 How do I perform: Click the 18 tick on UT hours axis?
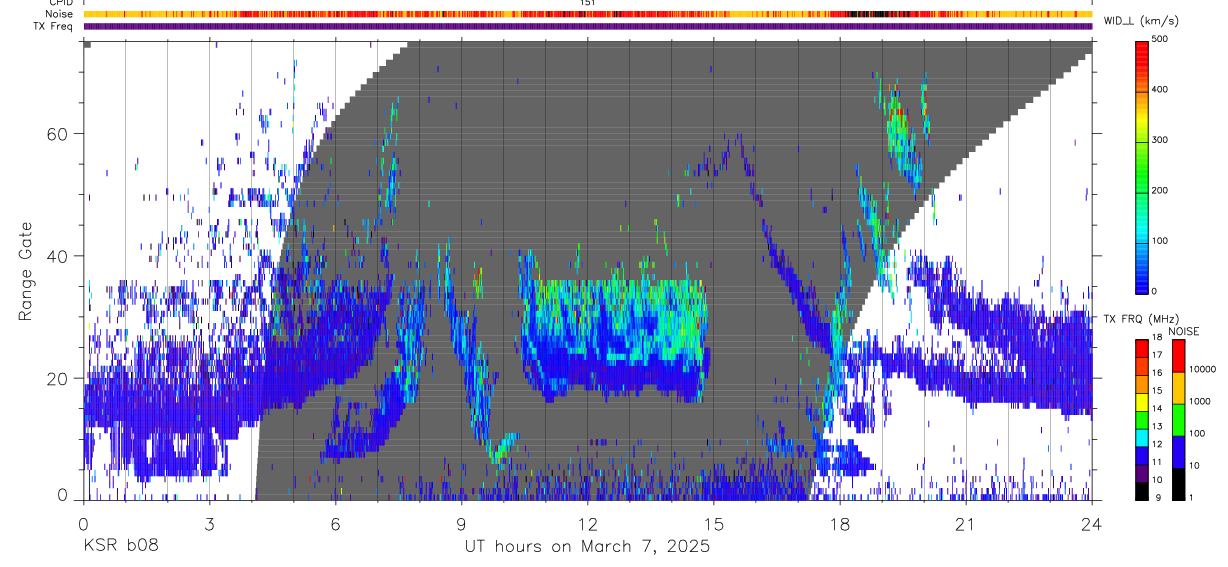pos(839,524)
